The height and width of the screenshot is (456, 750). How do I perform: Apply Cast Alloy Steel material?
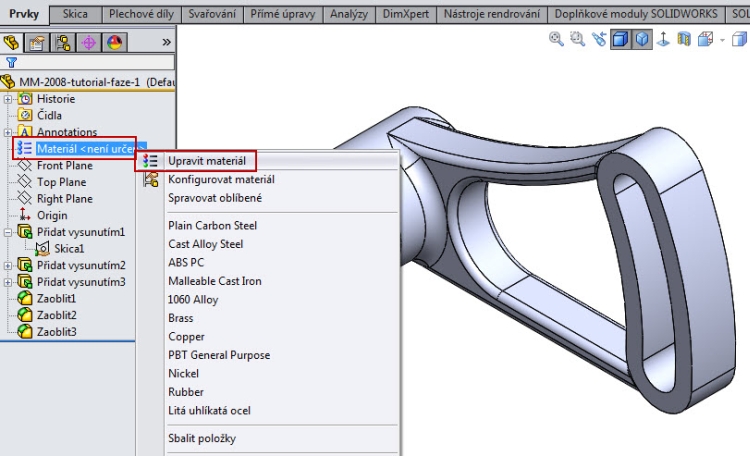[206, 244]
